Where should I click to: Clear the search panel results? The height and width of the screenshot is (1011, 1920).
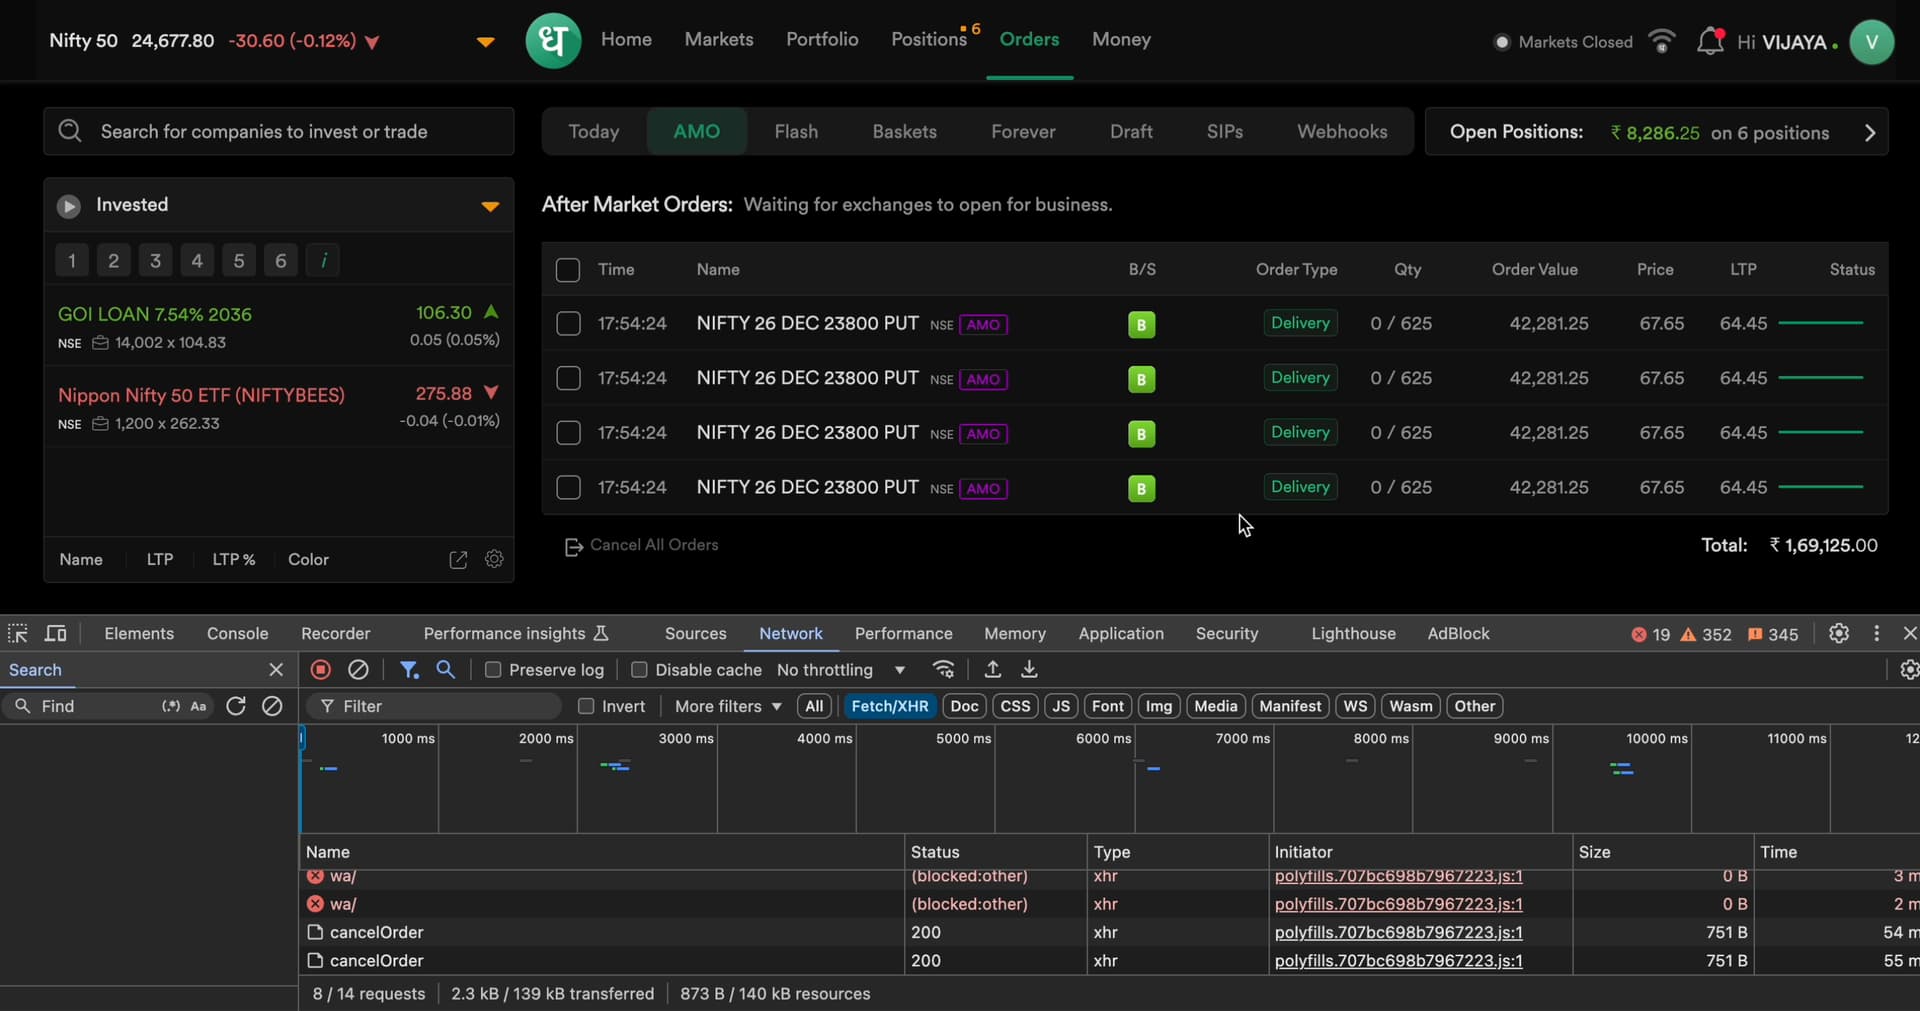(272, 706)
